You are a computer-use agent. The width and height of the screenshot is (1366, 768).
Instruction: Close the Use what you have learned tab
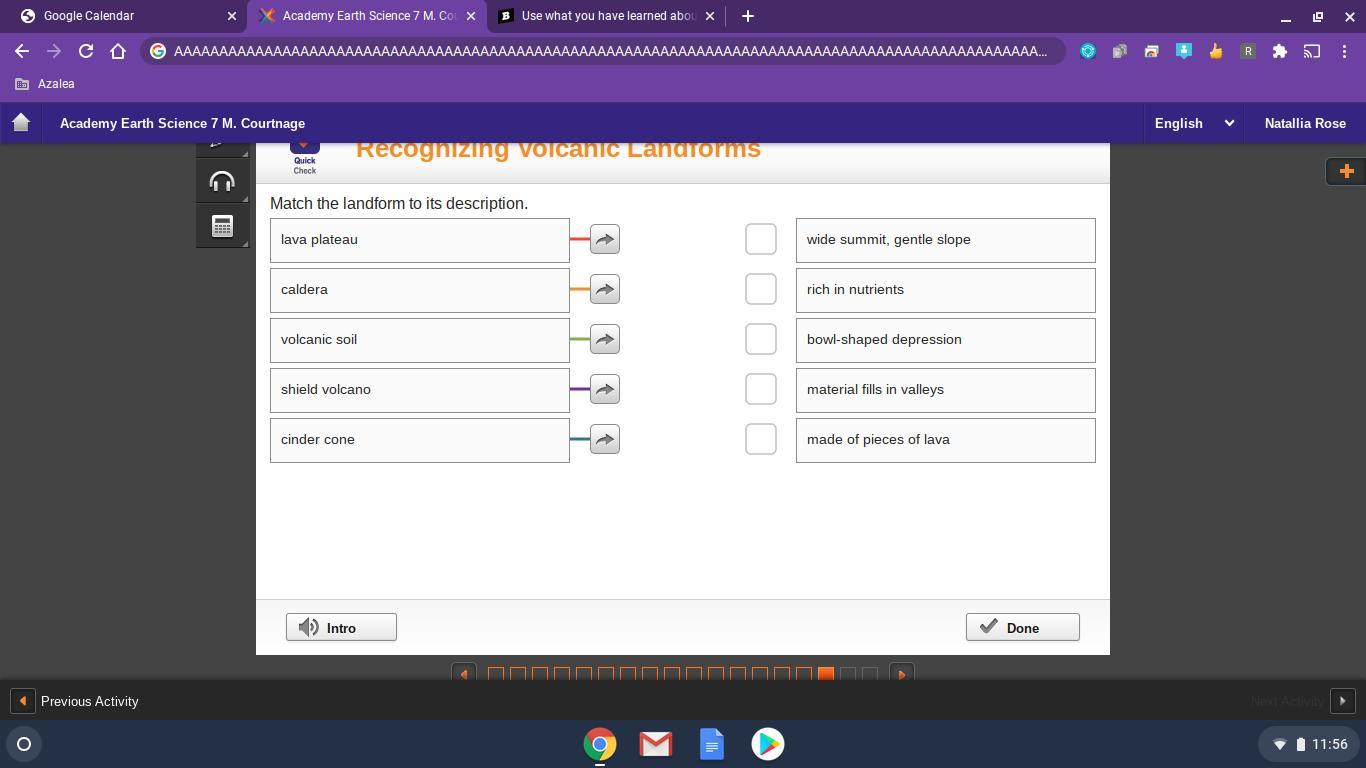pos(710,16)
